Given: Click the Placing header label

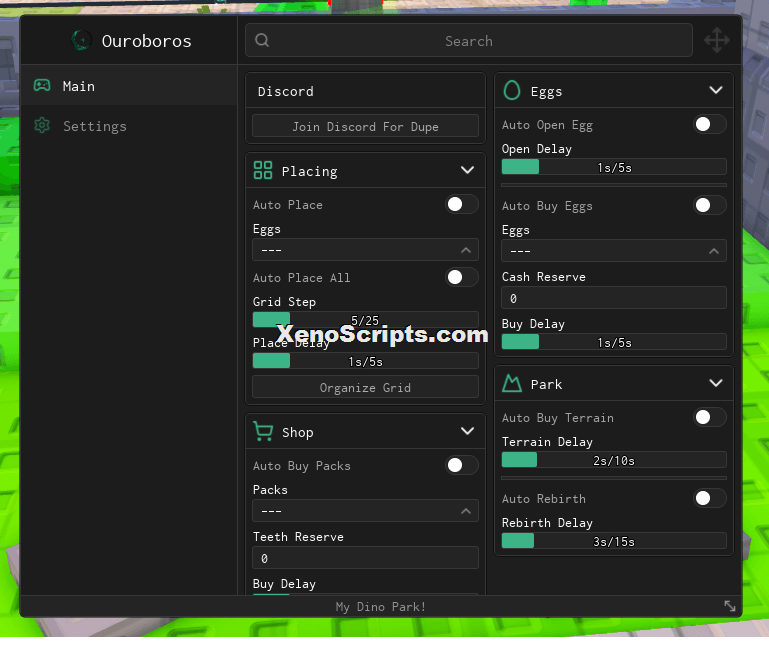Looking at the screenshot, I should pyautogui.click(x=309, y=171).
